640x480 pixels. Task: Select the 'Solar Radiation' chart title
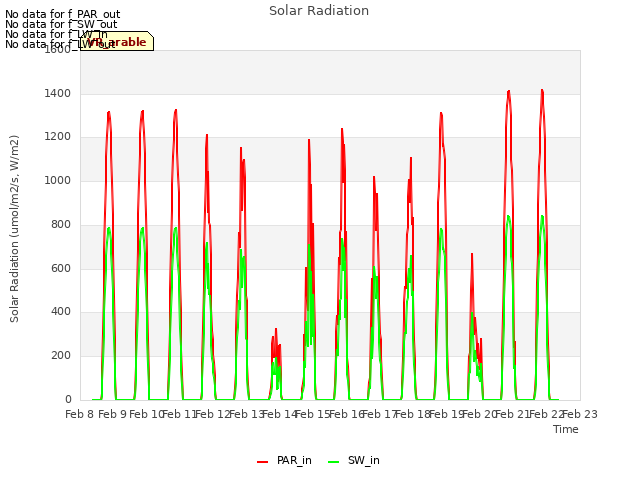coord(319,11)
